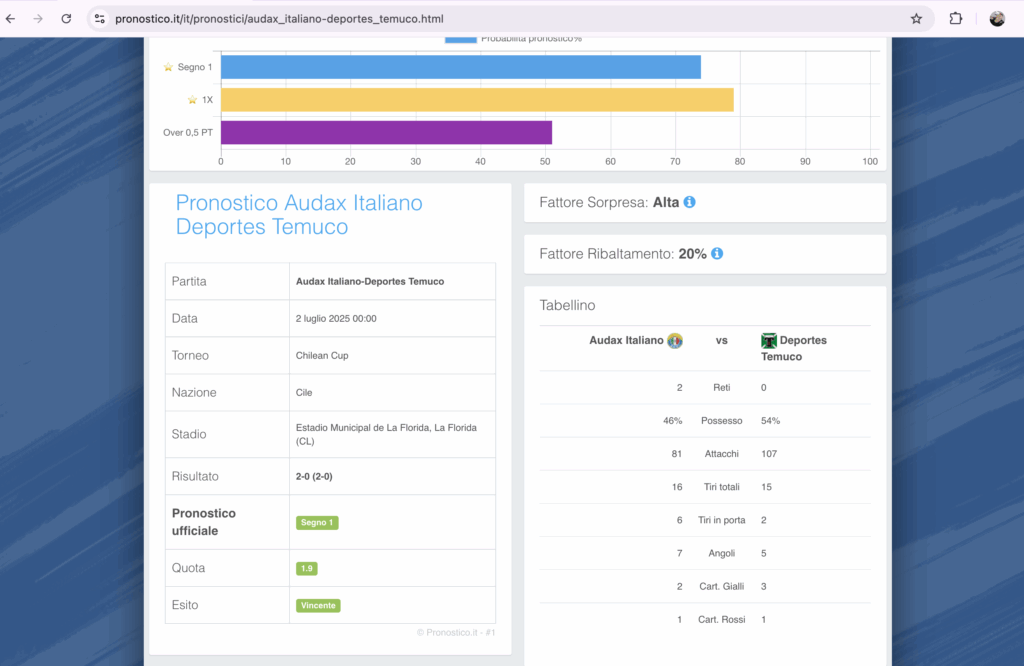Click the Chilean Cup tournament value

[x=322, y=356]
